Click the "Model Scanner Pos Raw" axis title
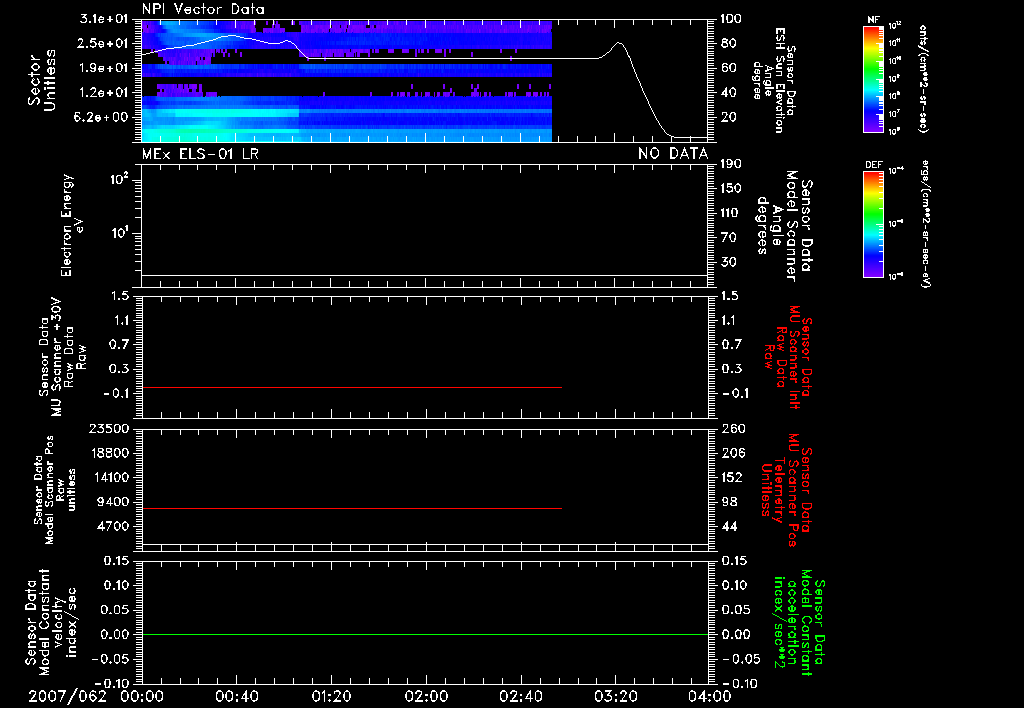The width and height of the screenshot is (1024, 708). point(55,490)
